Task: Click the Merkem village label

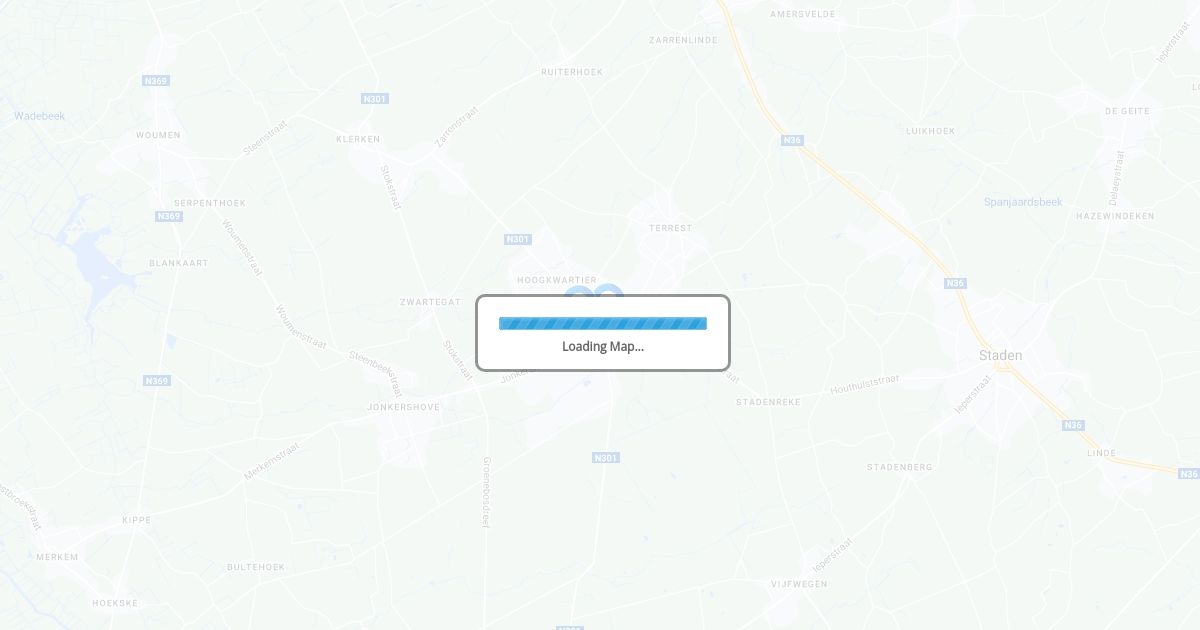Action: pyautogui.click(x=57, y=557)
